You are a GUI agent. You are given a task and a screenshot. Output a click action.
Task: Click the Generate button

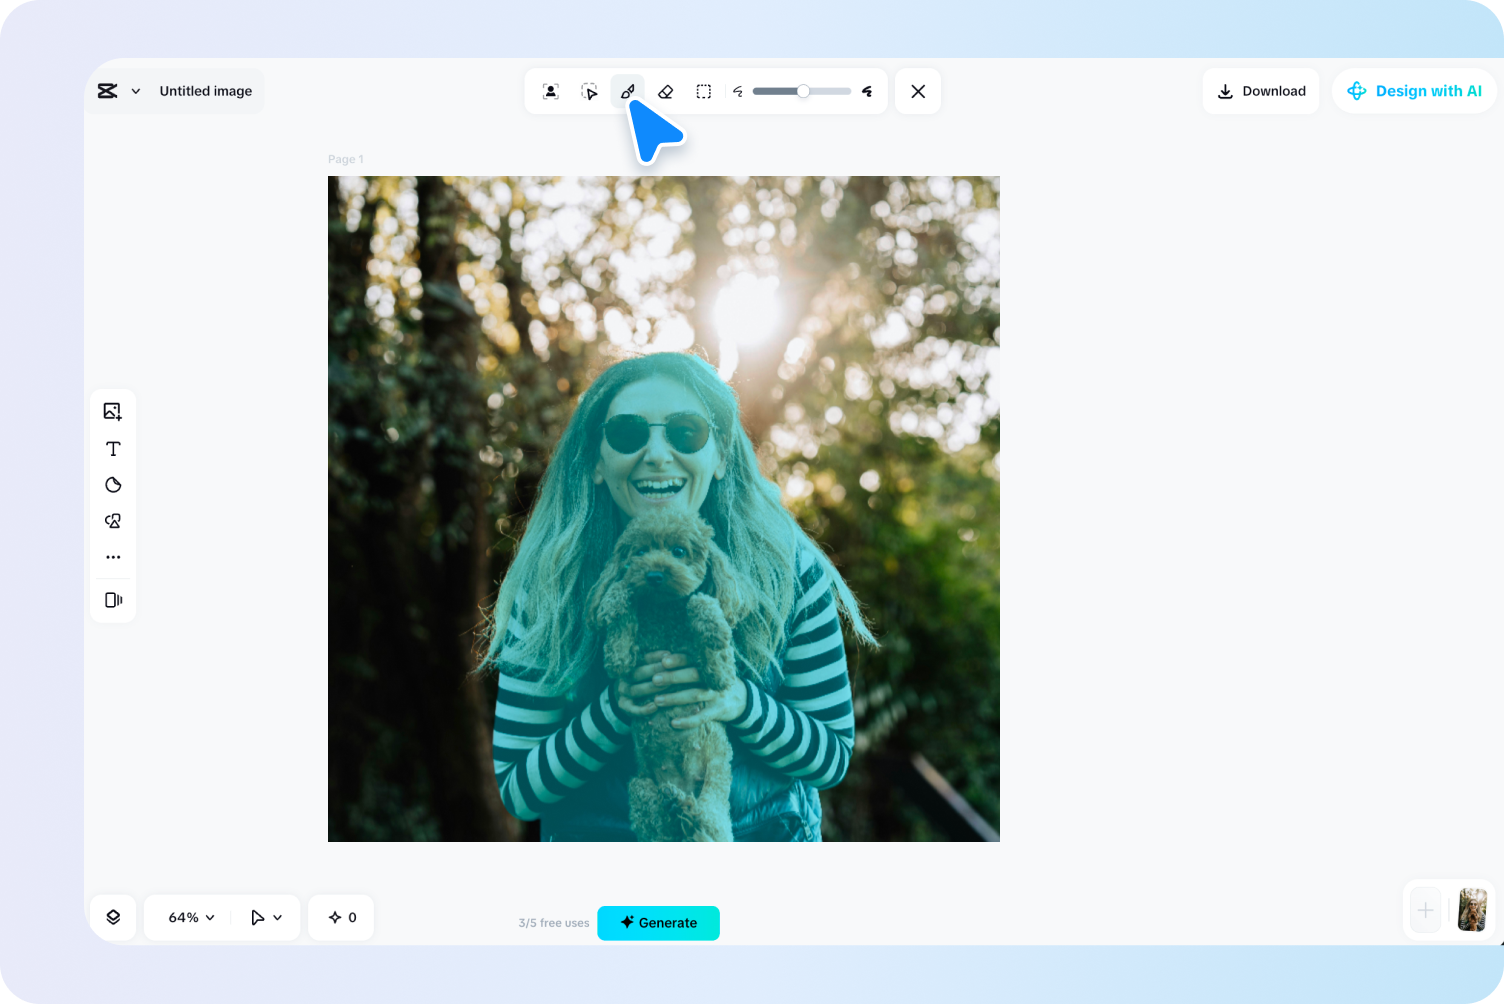pyautogui.click(x=658, y=922)
